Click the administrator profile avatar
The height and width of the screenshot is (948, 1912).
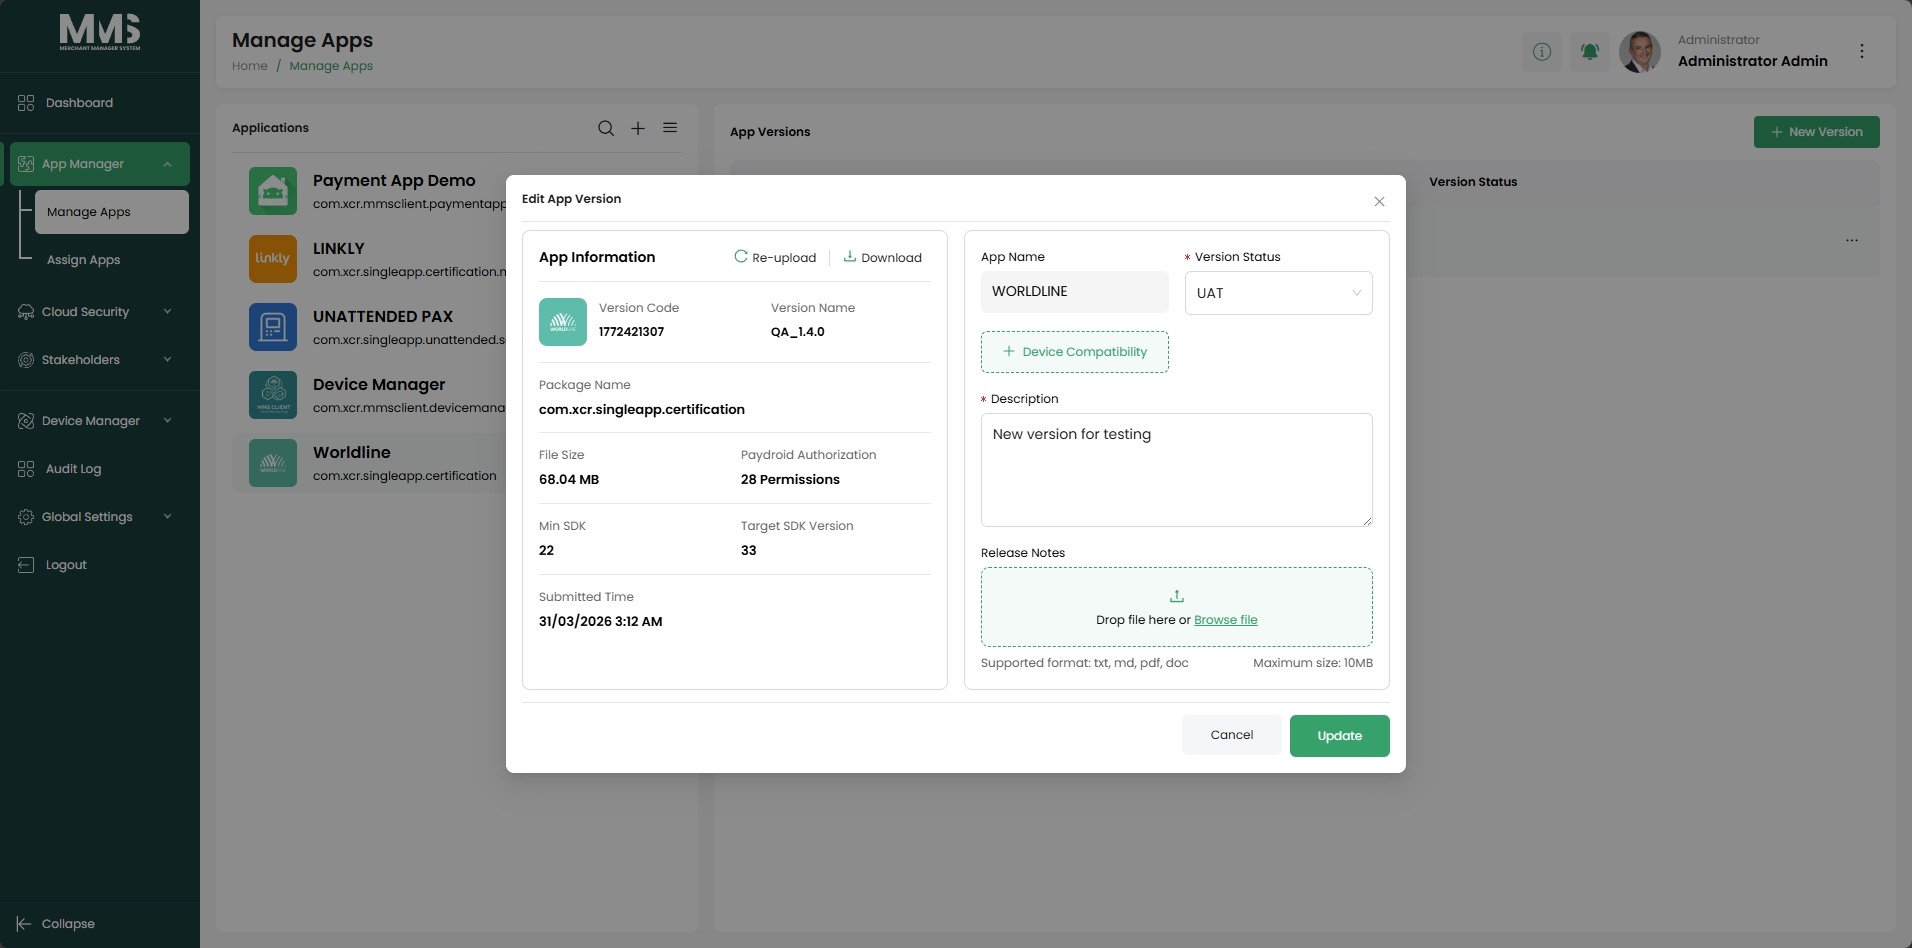pos(1640,51)
